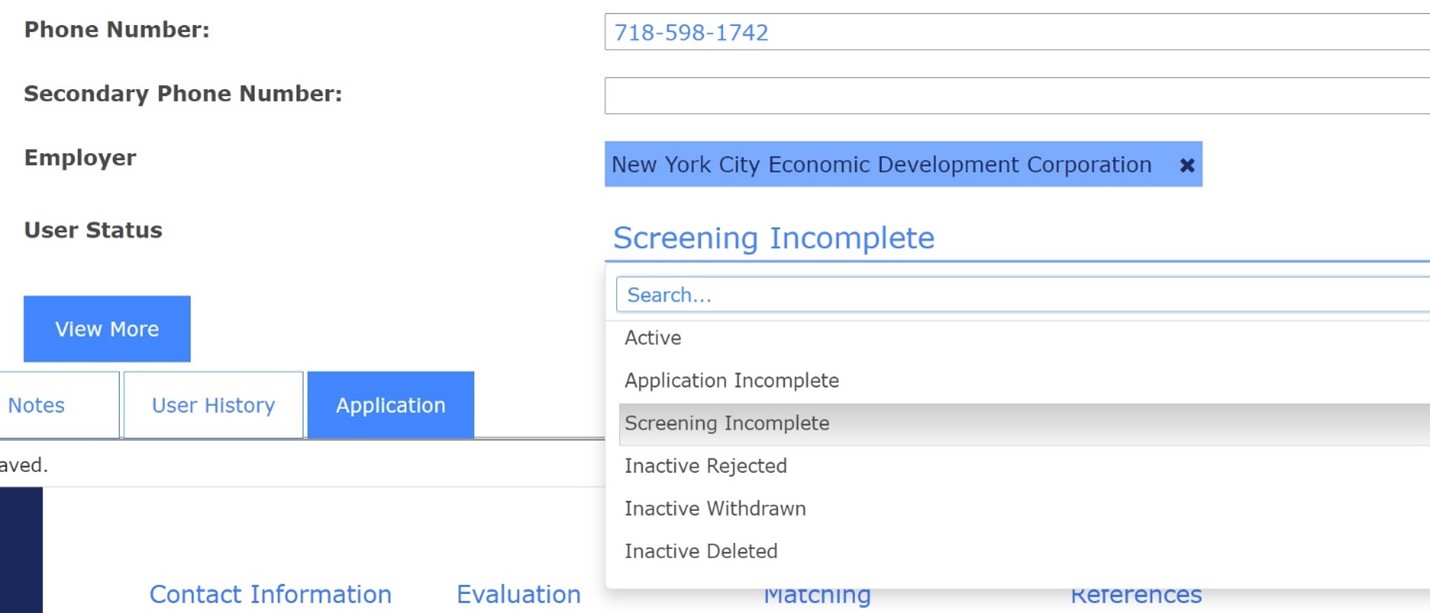Go to the Contact Information section
This screenshot has width=1430, height=613.
[270, 594]
